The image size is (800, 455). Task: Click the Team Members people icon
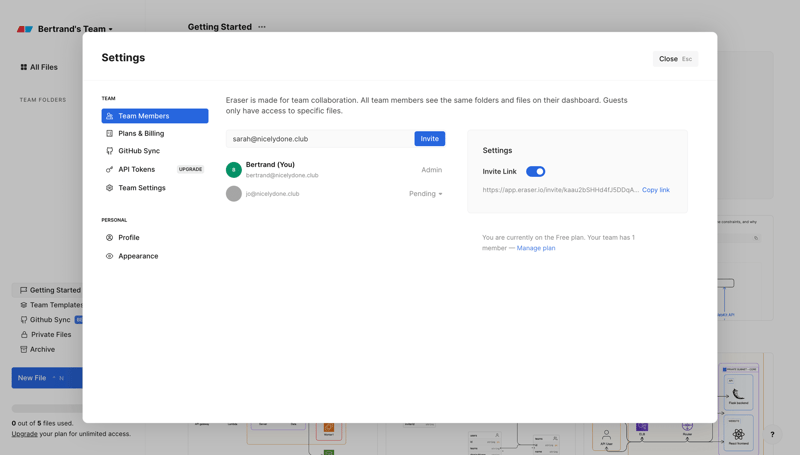(109, 116)
